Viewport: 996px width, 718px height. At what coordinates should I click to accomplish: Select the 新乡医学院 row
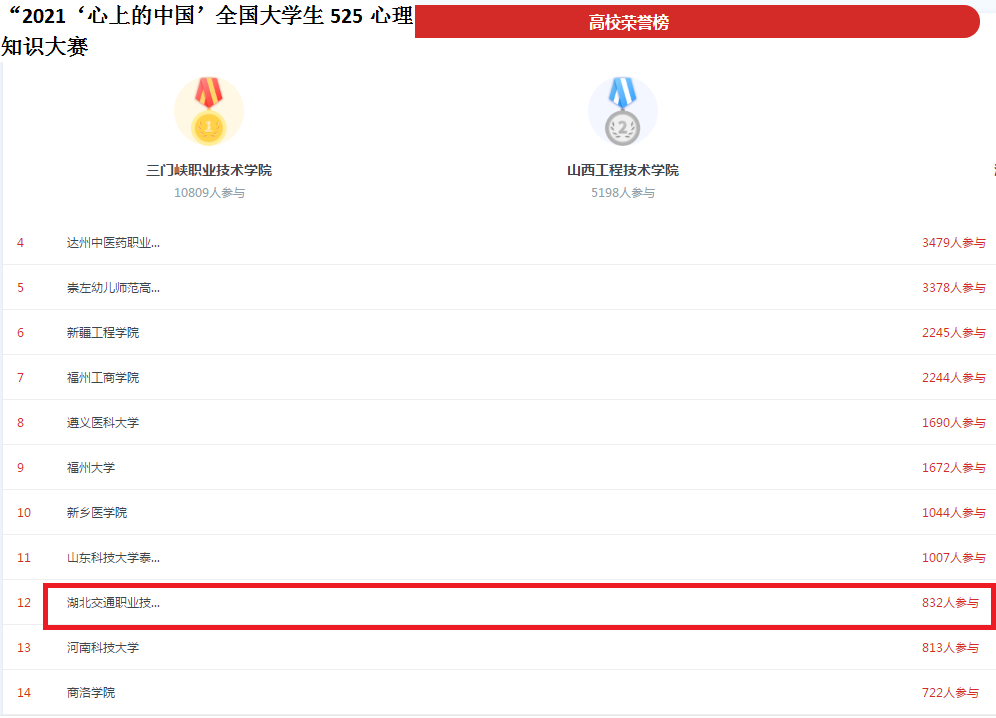click(499, 513)
